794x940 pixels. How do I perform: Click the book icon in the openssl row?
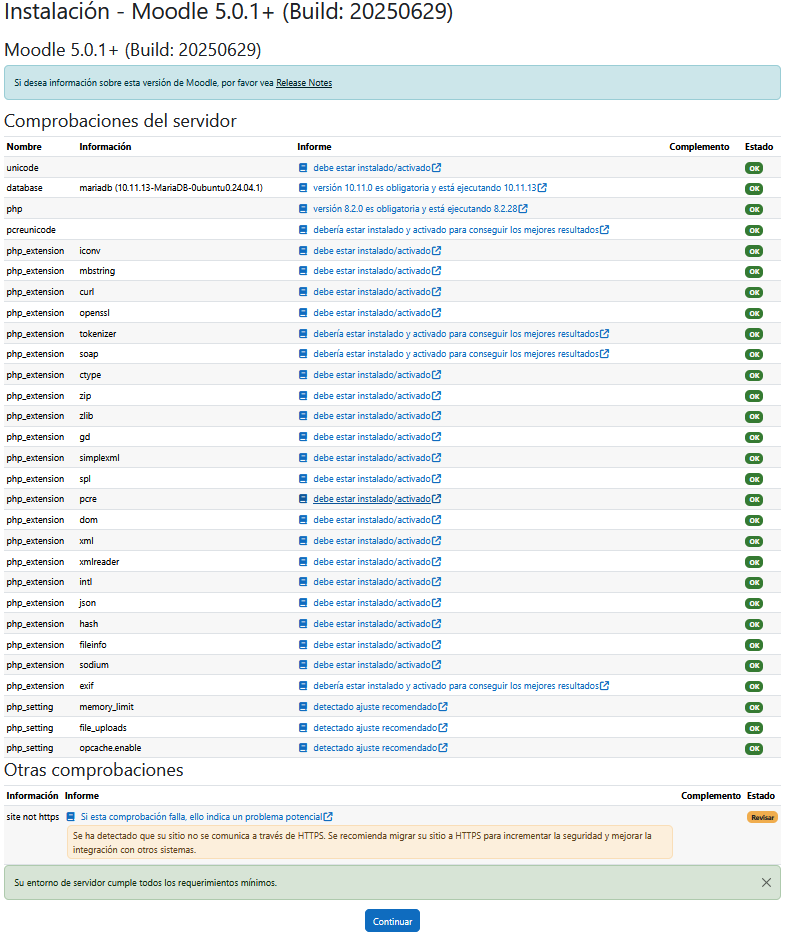[x=303, y=313]
